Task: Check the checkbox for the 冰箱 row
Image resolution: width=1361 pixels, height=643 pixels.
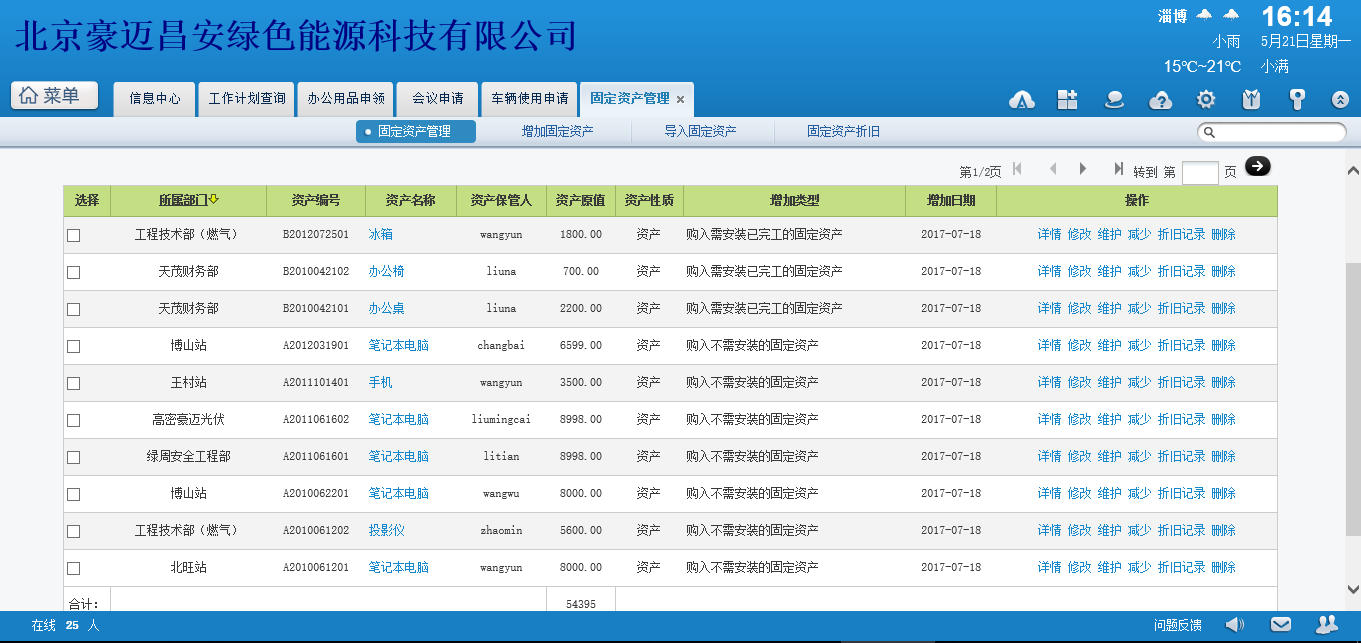Action: [73, 235]
